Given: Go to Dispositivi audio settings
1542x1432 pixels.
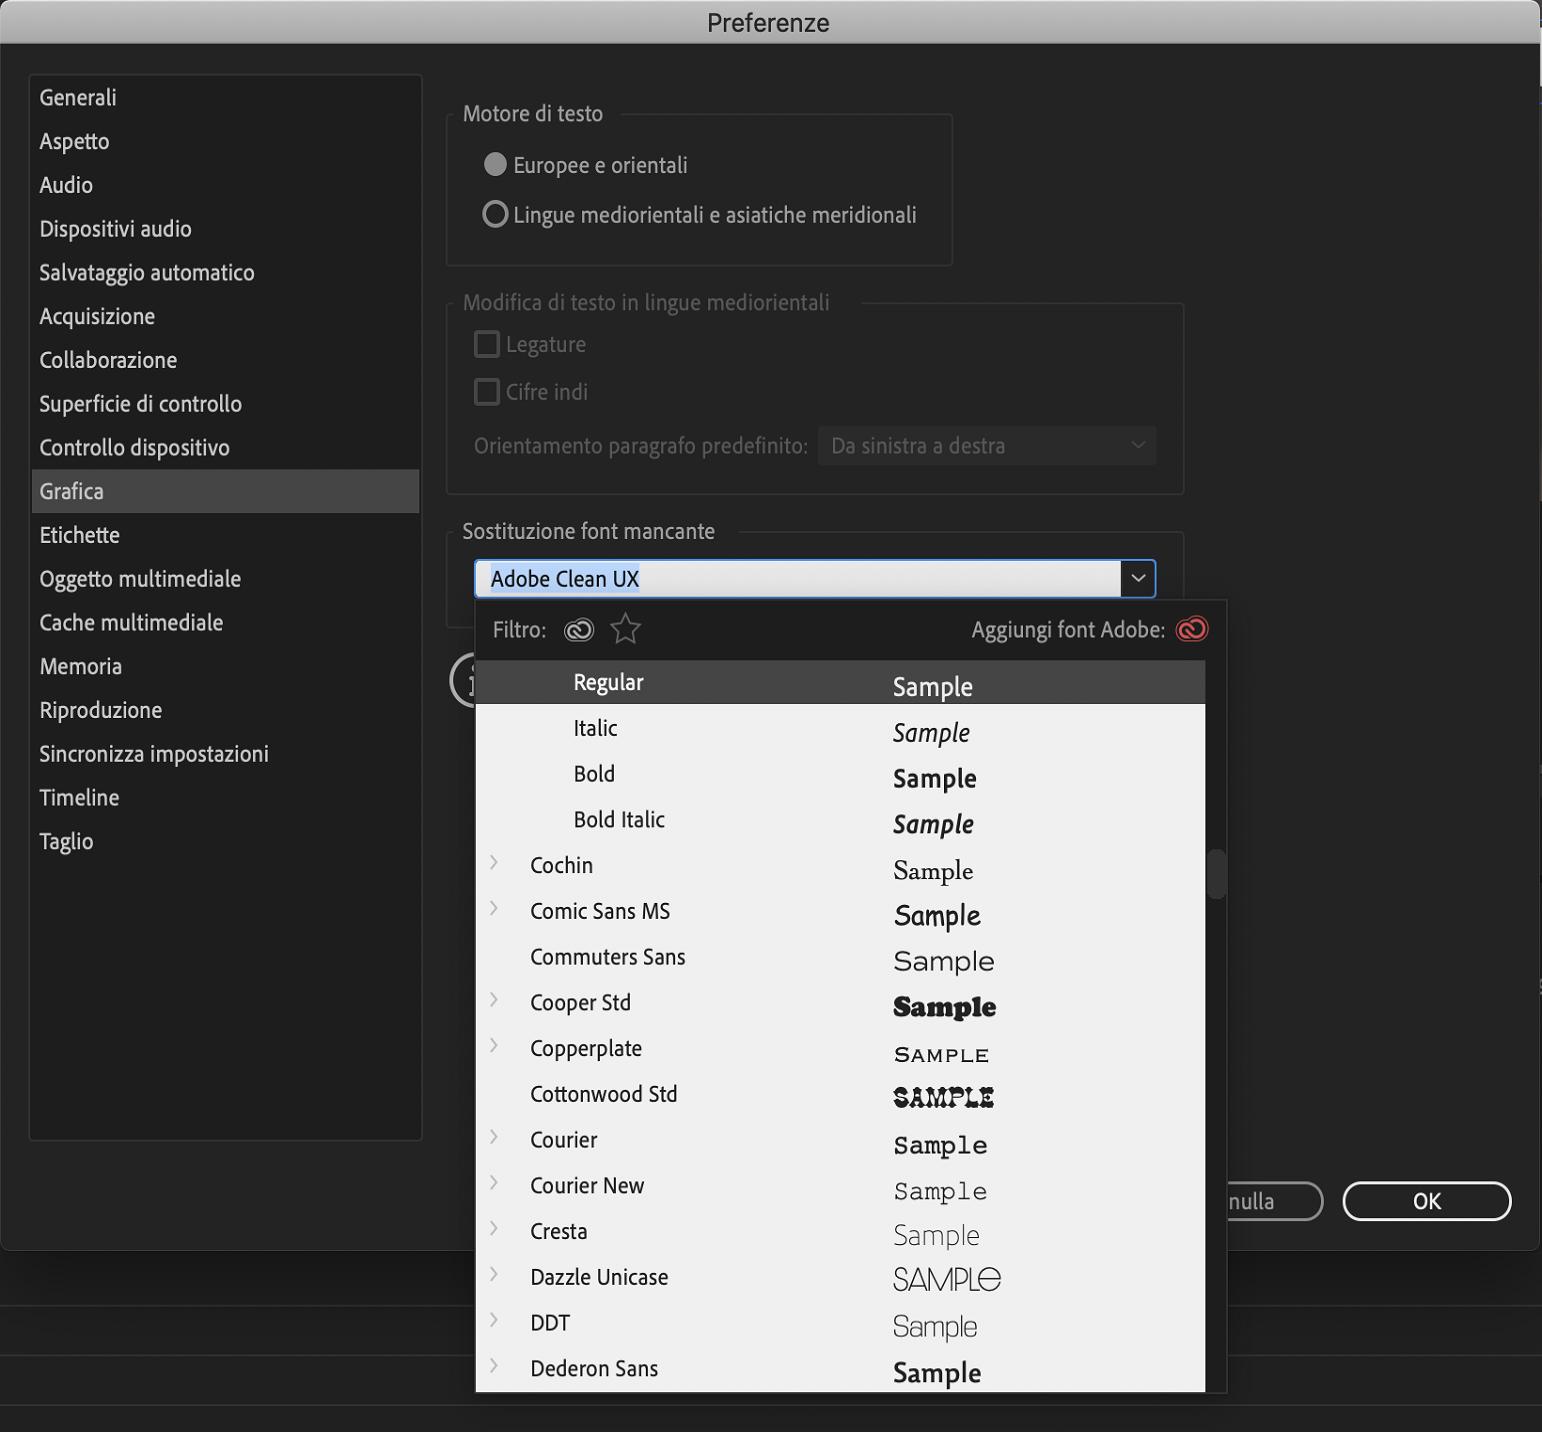Looking at the screenshot, I should 225,229.
